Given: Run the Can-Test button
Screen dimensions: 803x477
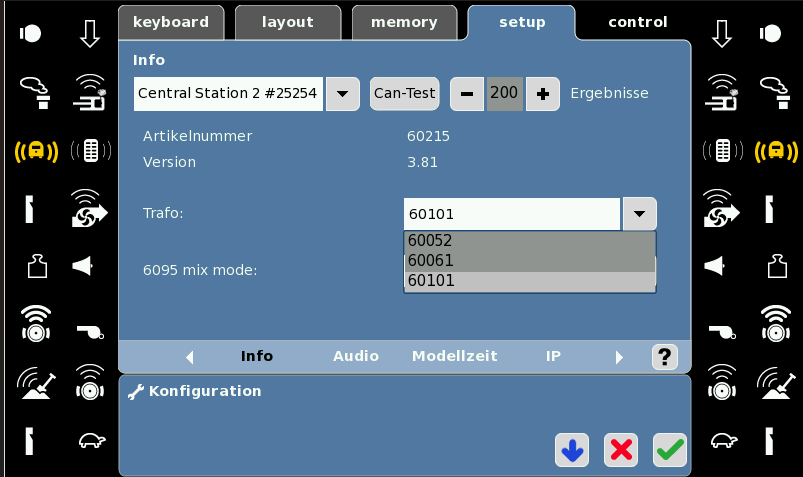Looking at the screenshot, I should point(405,94).
